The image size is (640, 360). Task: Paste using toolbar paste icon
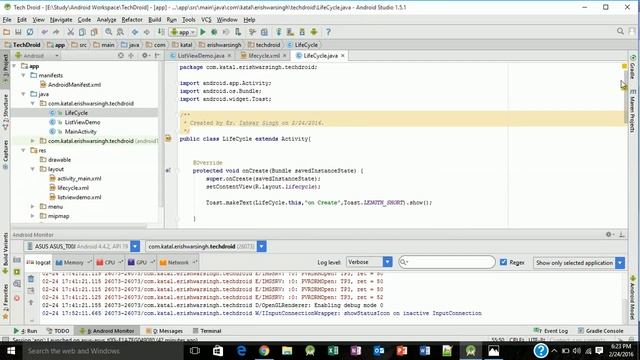(x=94, y=32)
